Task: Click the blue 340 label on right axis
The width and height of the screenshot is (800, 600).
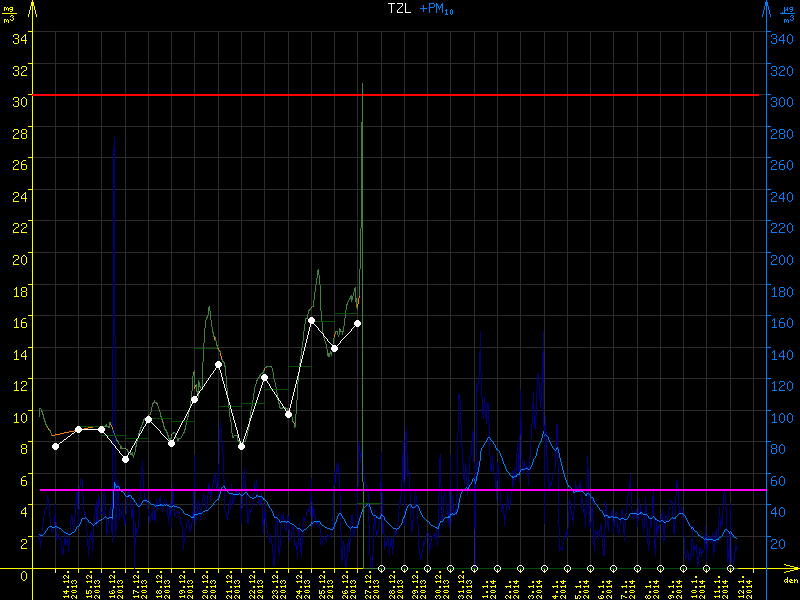Action: 781,38
